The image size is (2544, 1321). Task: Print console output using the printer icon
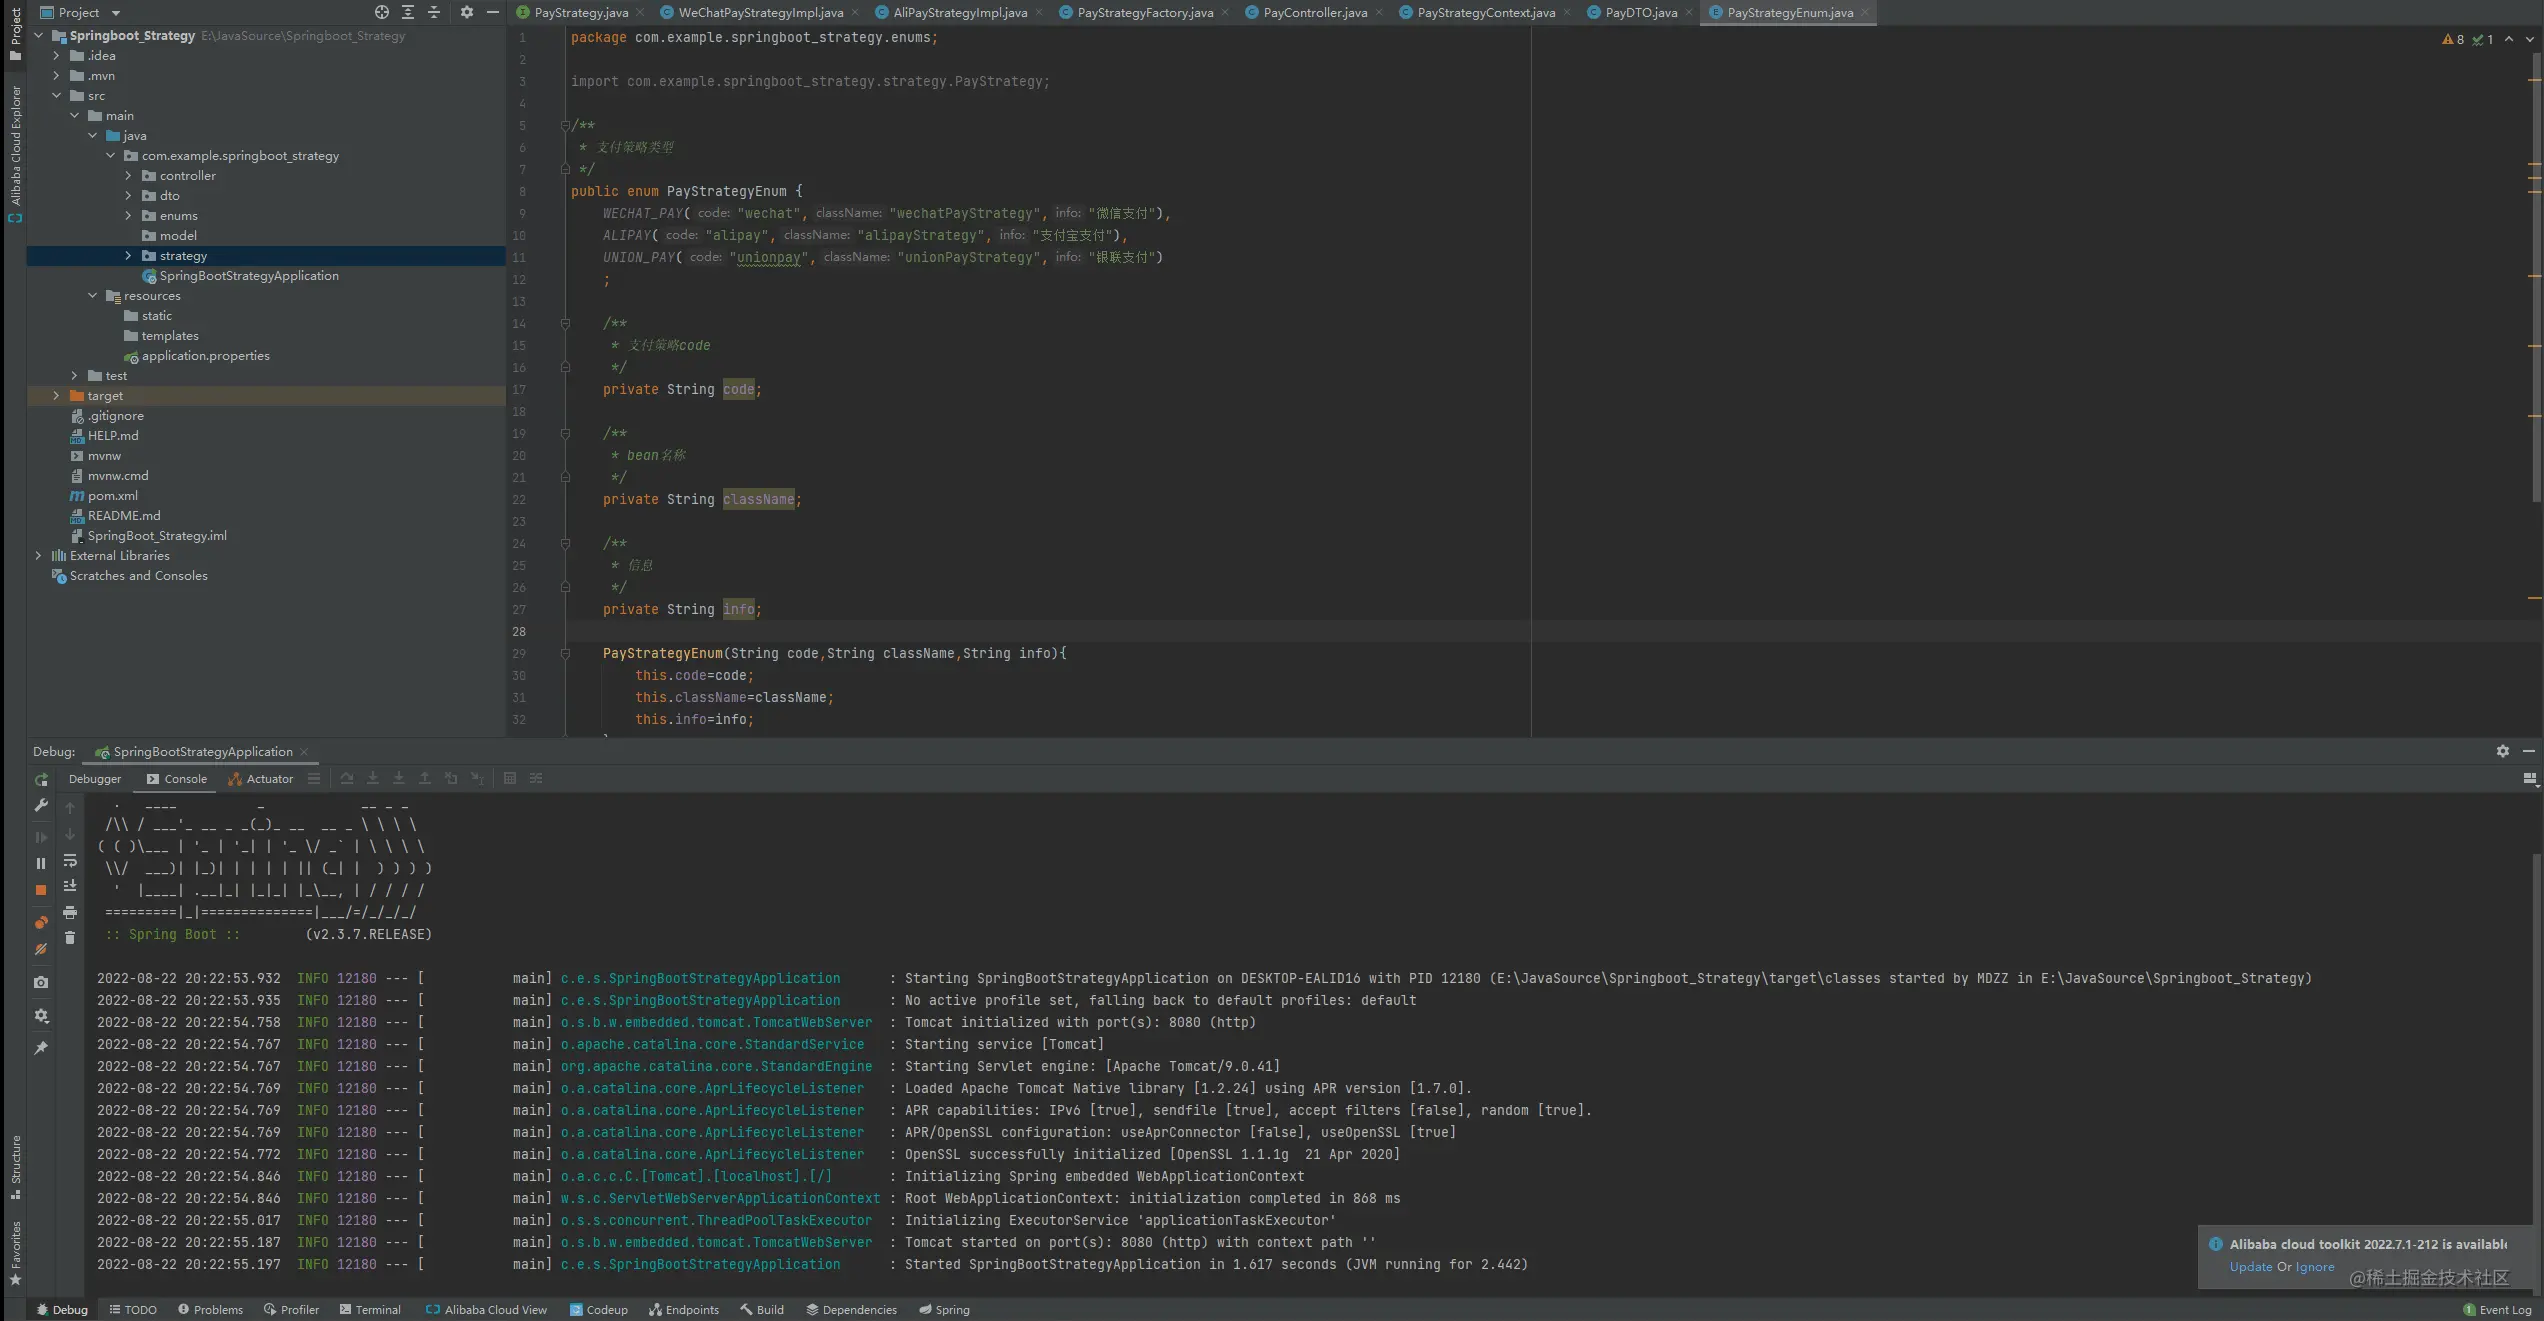(70, 912)
